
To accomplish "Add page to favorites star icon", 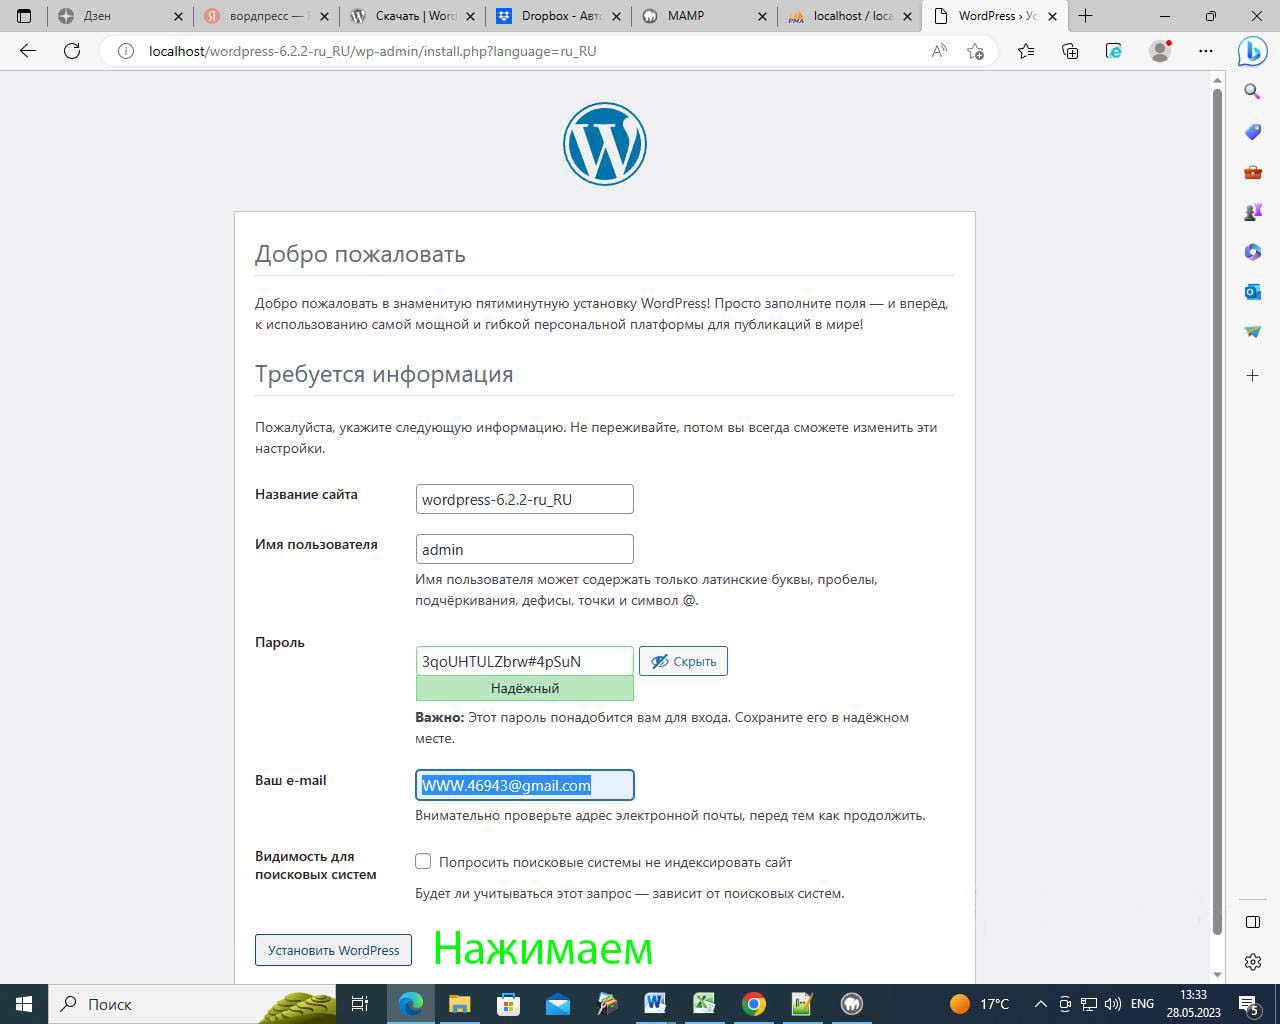I will click(x=976, y=51).
